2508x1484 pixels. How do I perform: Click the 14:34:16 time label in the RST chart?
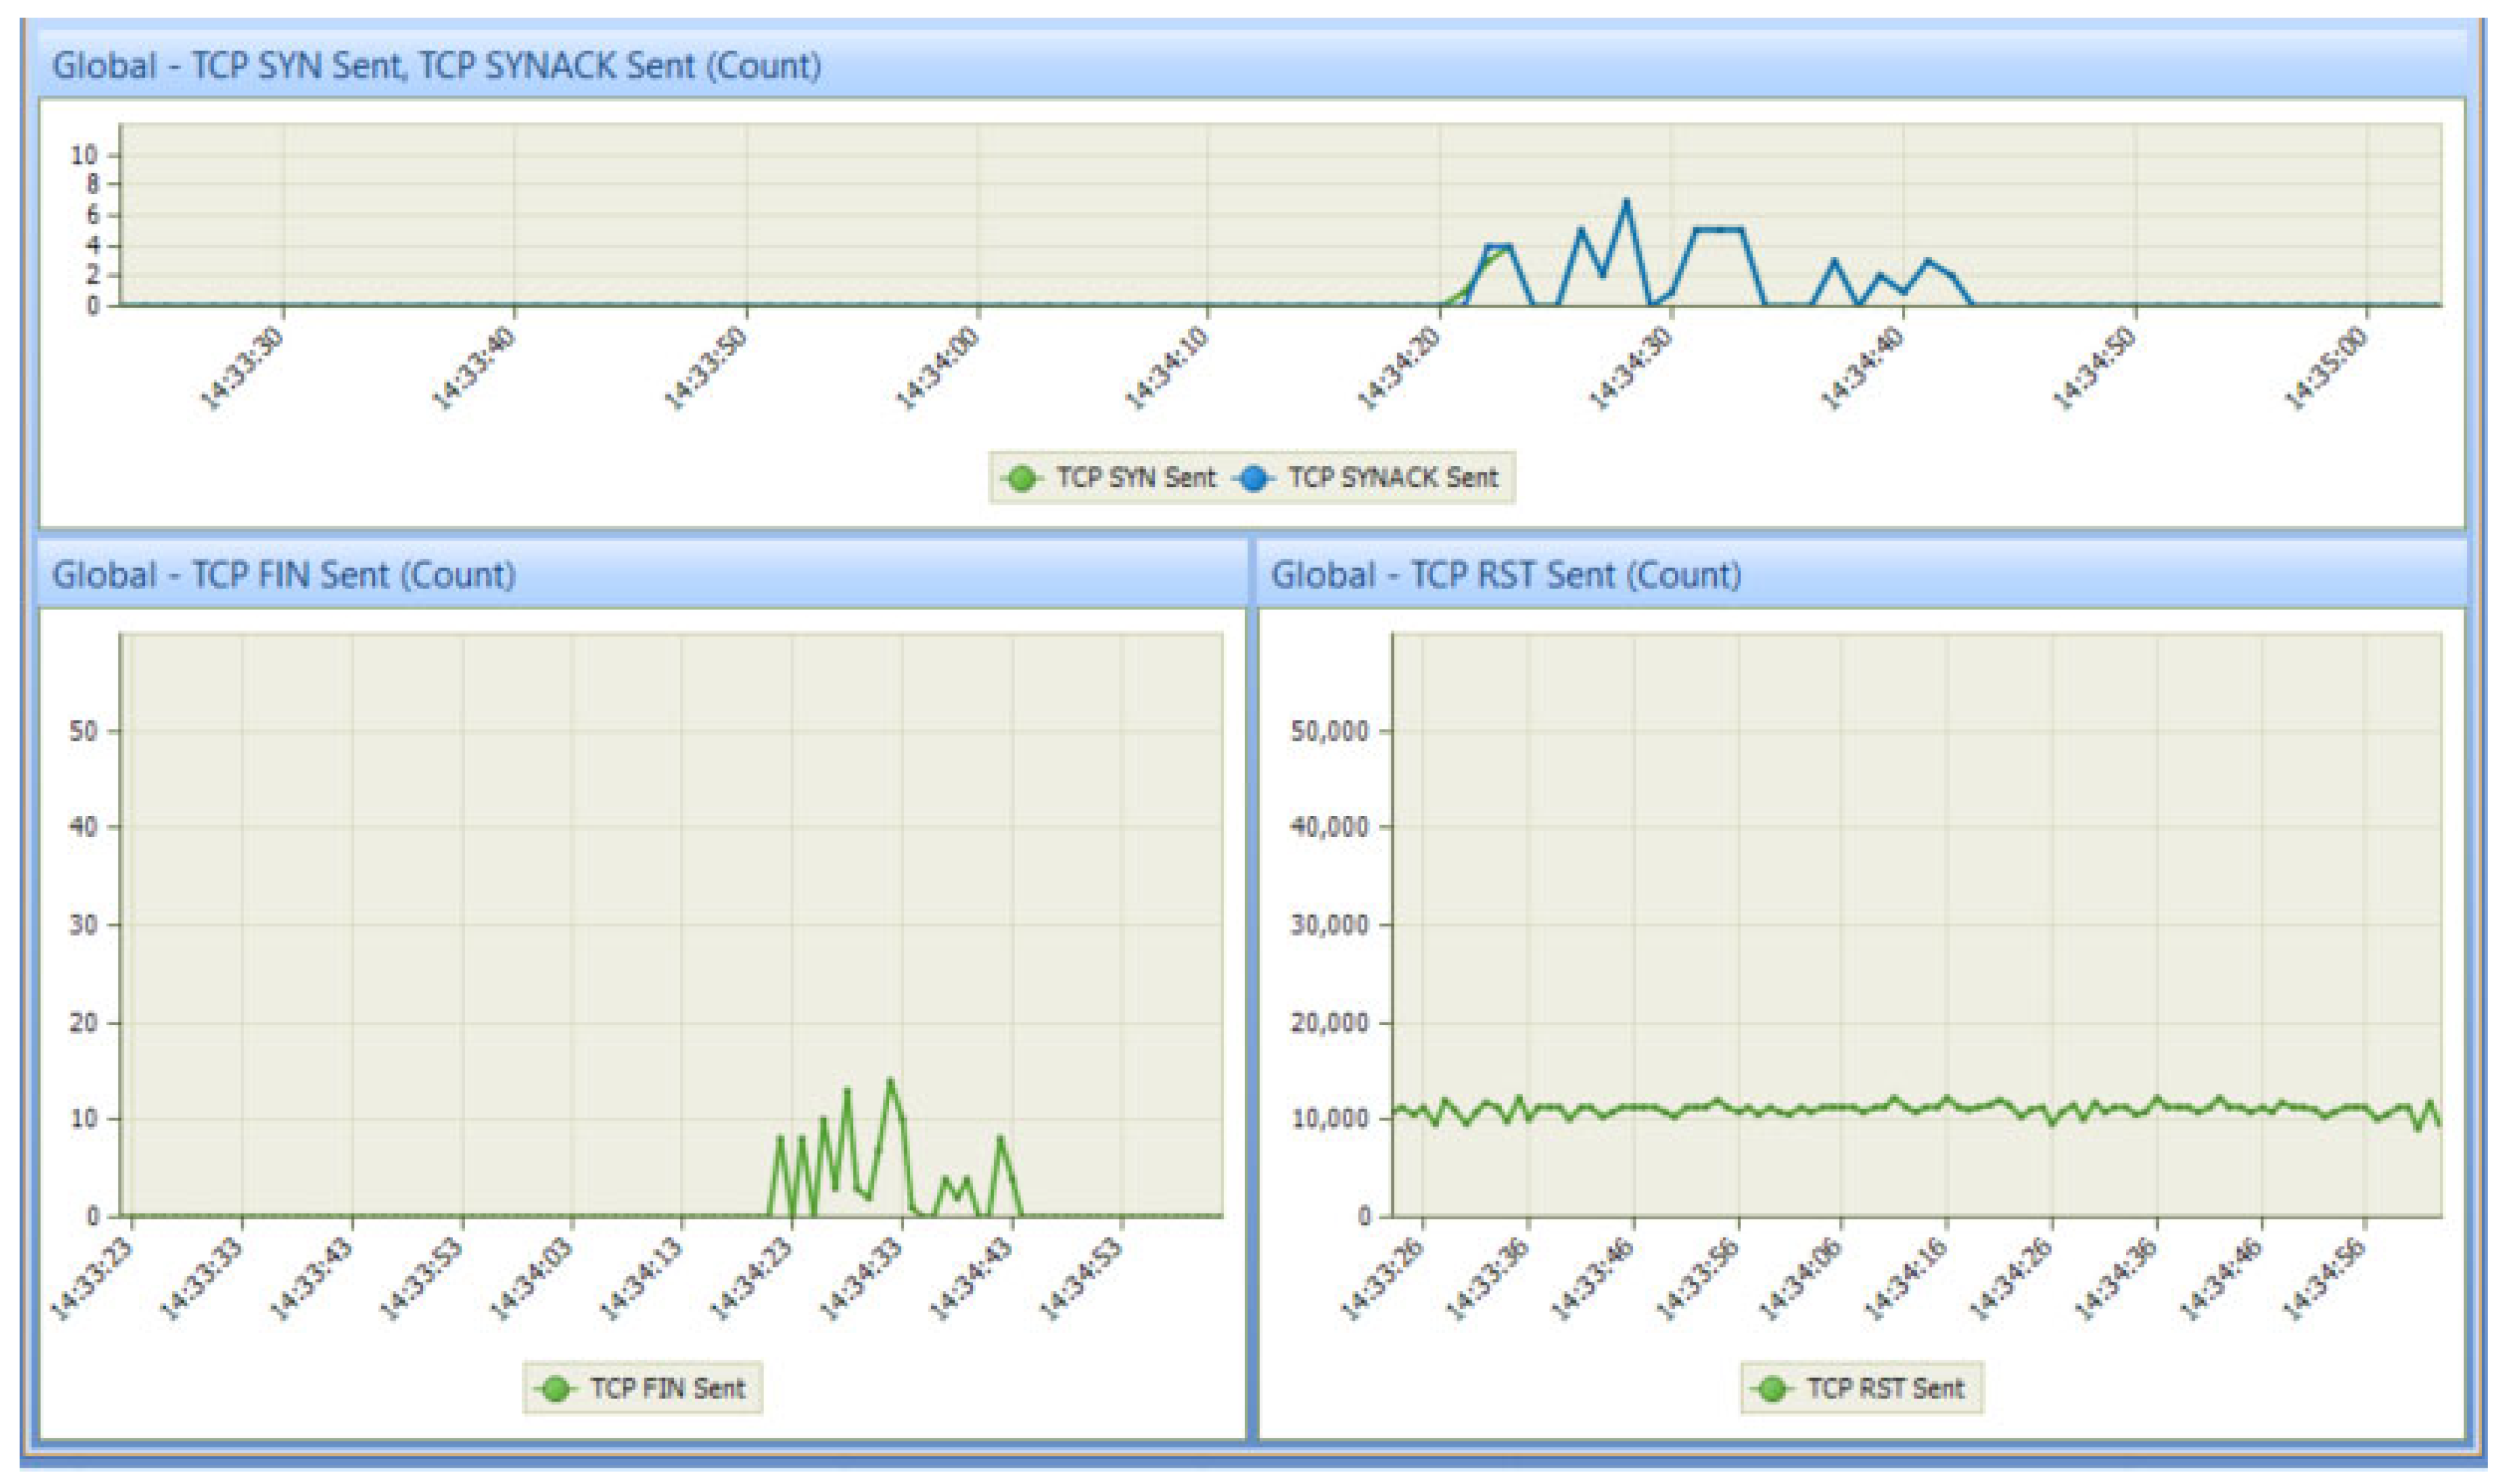(x=1905, y=1279)
